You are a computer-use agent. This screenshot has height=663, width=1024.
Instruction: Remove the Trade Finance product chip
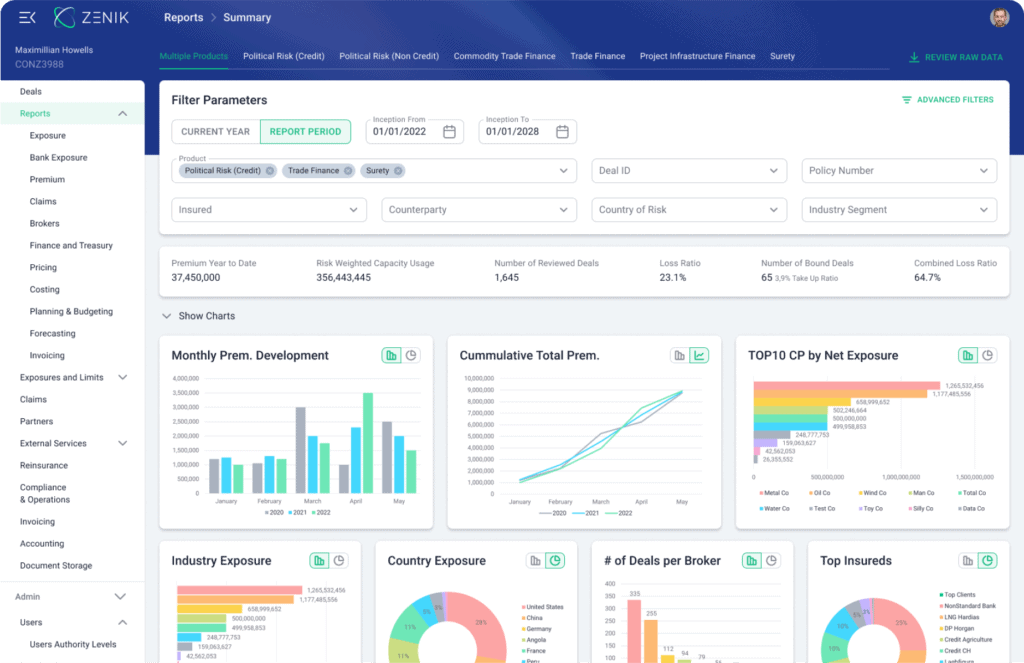[348, 171]
